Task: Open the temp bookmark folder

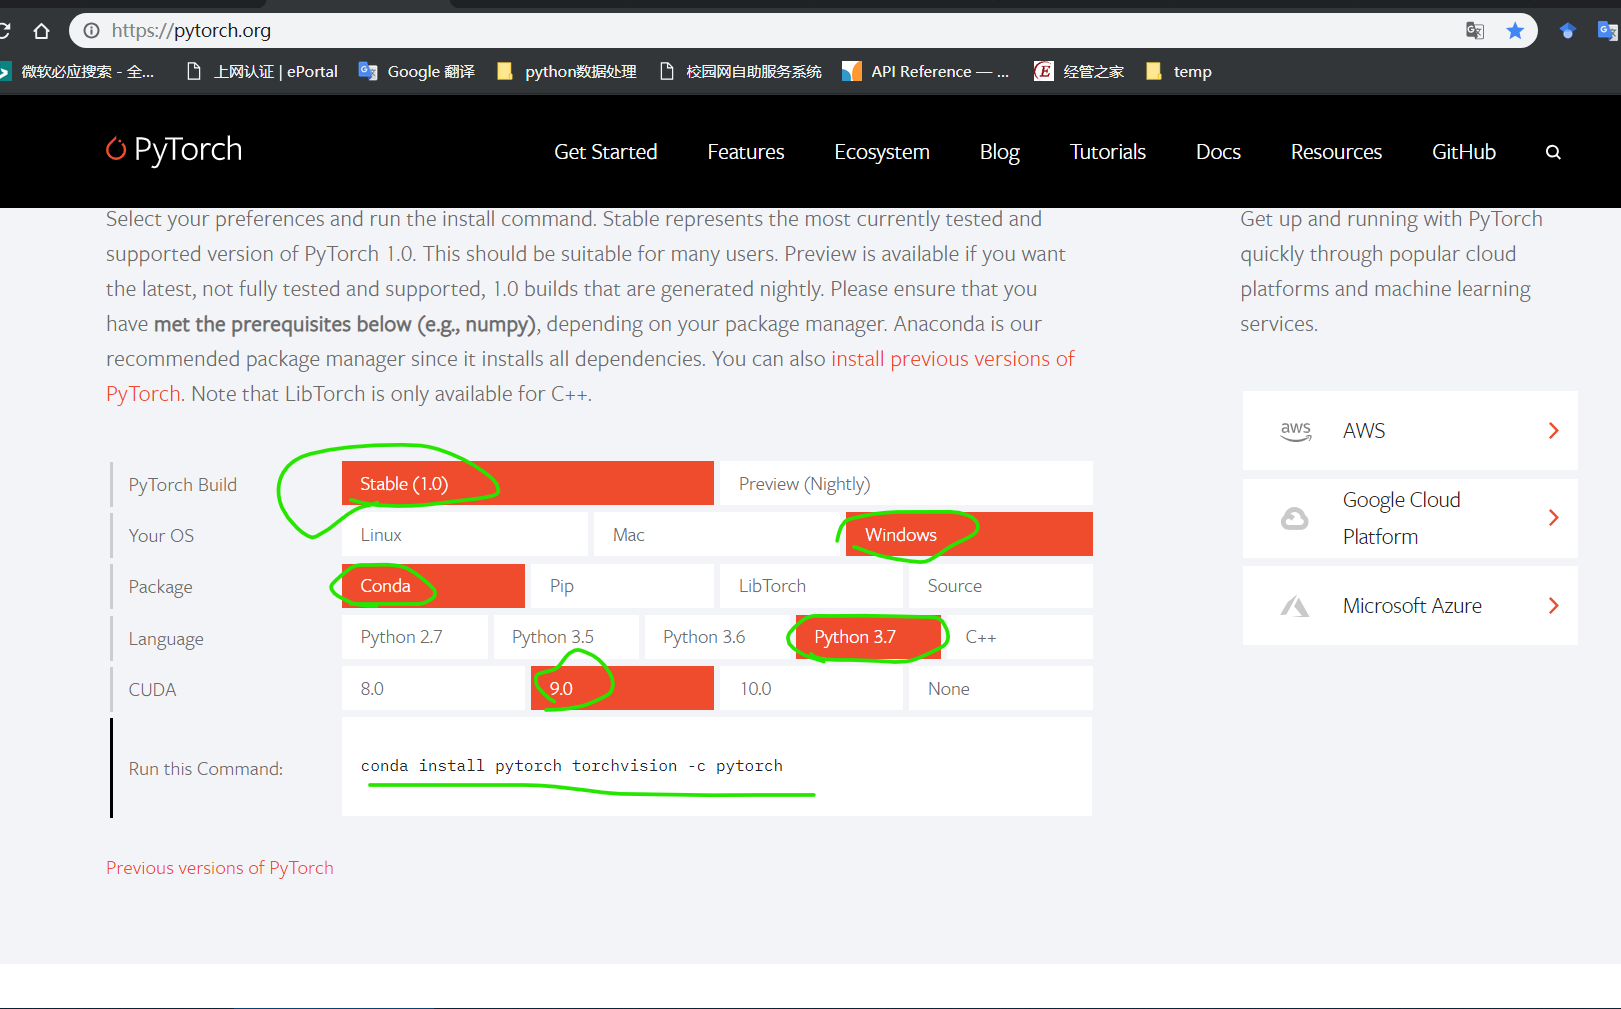Action: pos(1179,71)
